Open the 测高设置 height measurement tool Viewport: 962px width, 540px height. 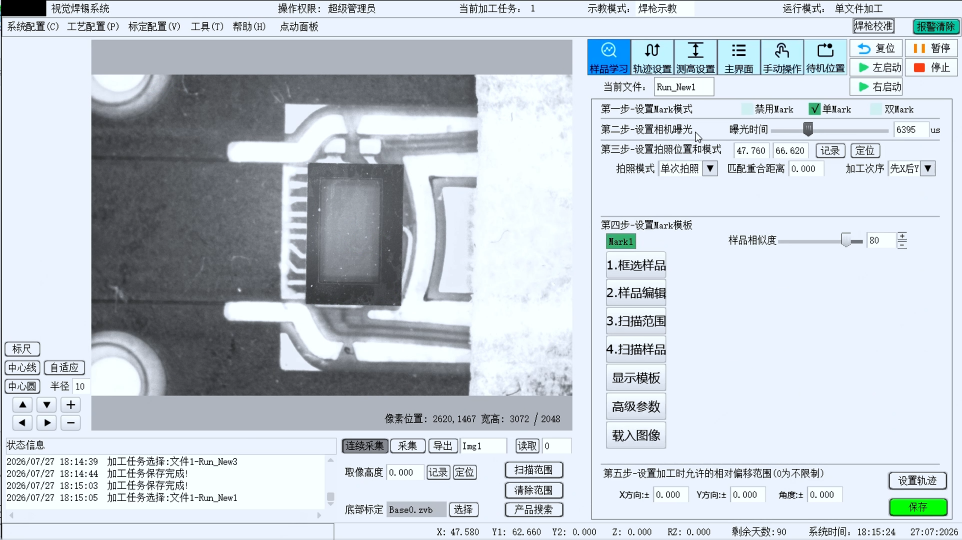(x=695, y=57)
